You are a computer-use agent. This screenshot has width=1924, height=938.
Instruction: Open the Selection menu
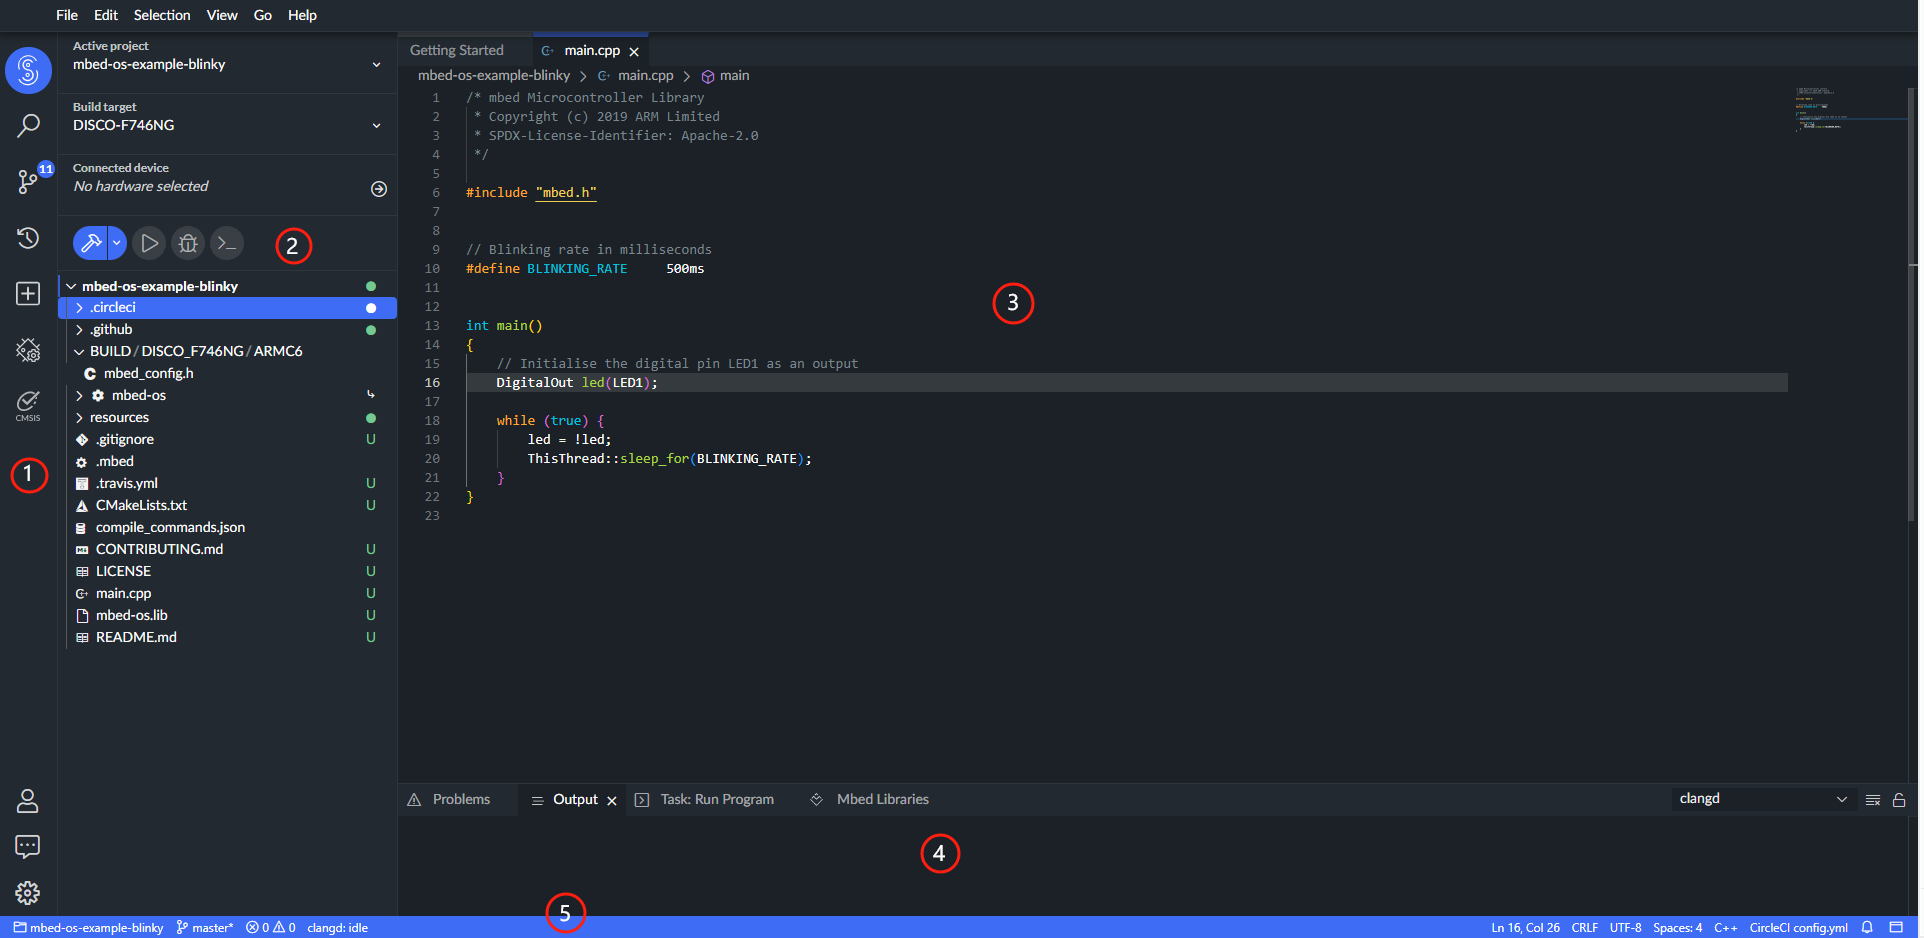coord(162,15)
